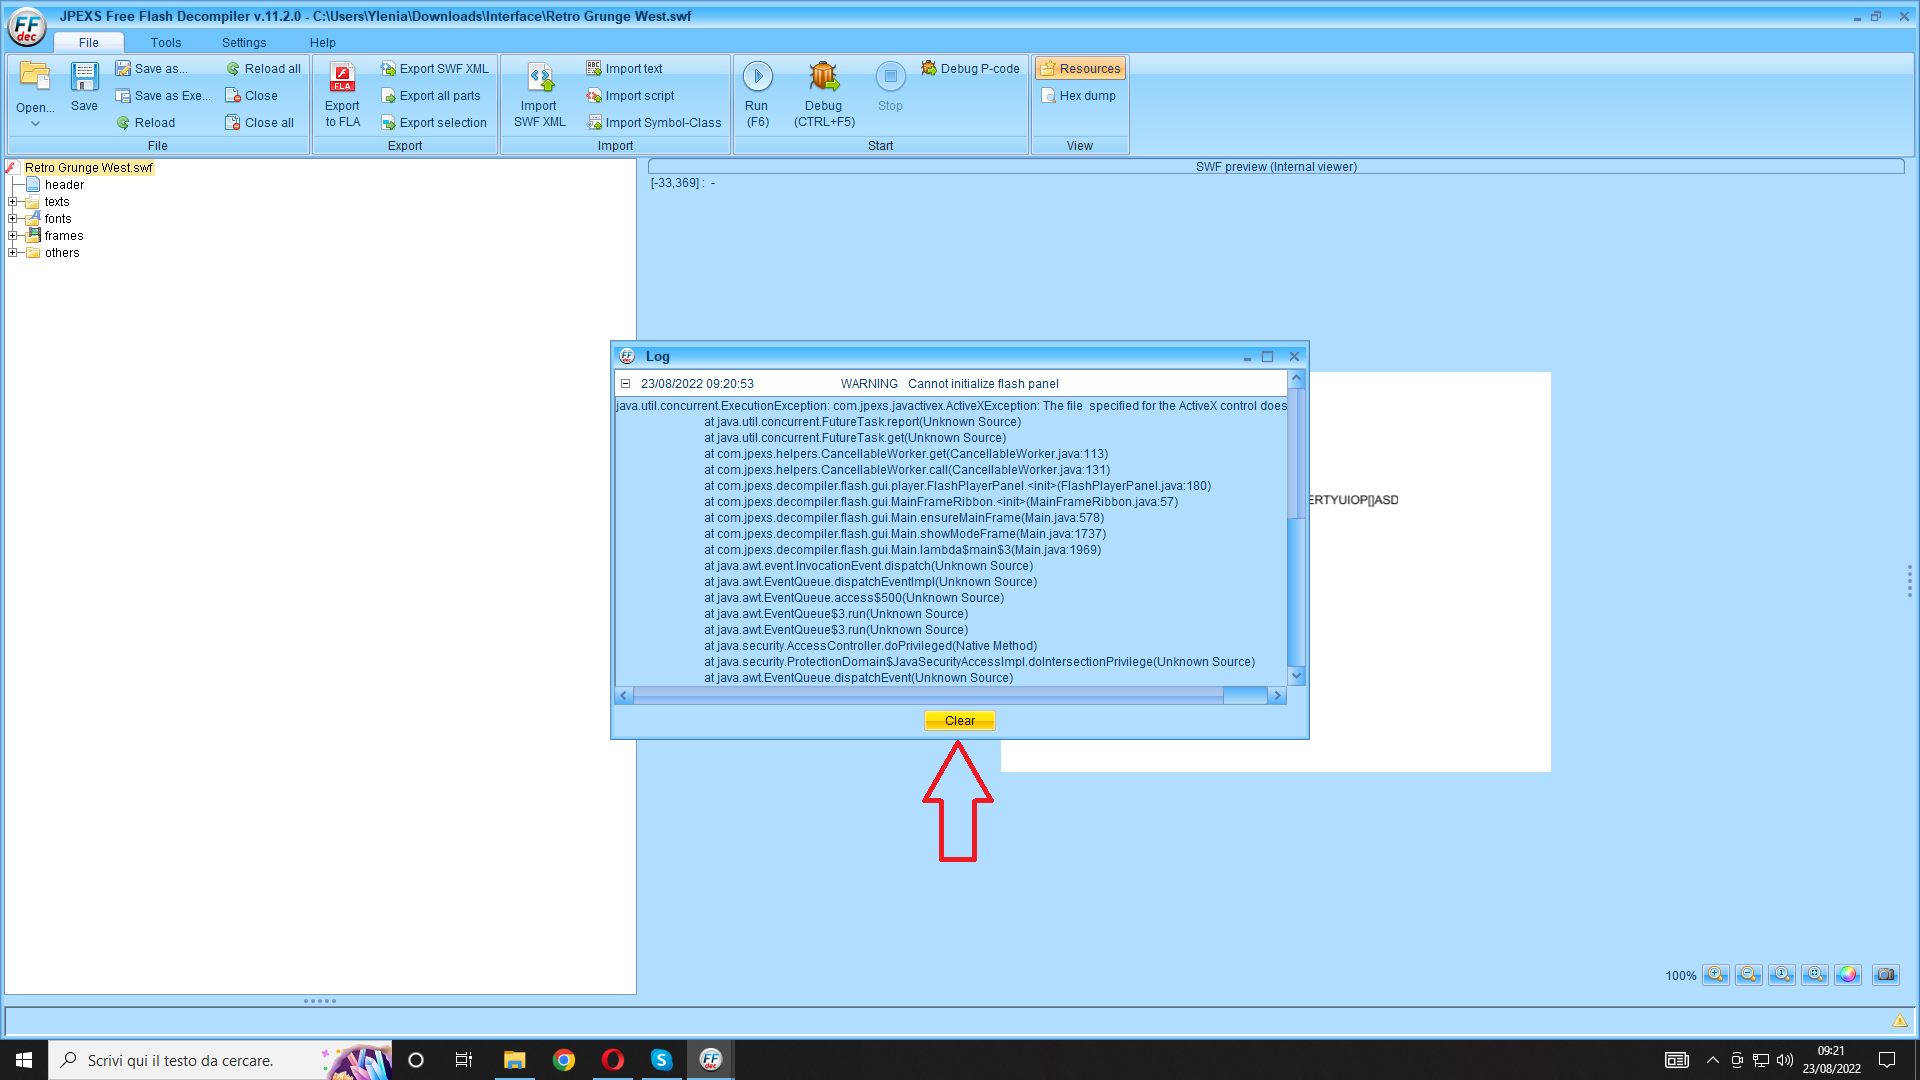The height and width of the screenshot is (1080, 1920).
Task: Maximize the Log window
Action: 1268,357
